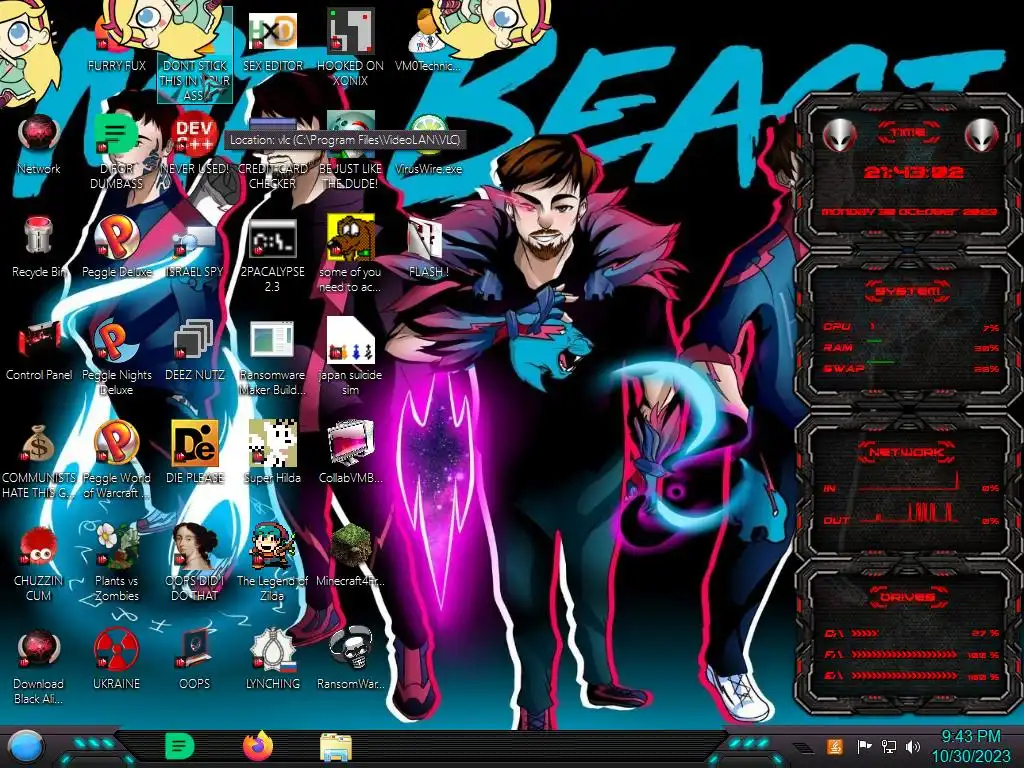The width and height of the screenshot is (1024, 768).
Task: Click the NETWORK widget header
Action: [907, 452]
